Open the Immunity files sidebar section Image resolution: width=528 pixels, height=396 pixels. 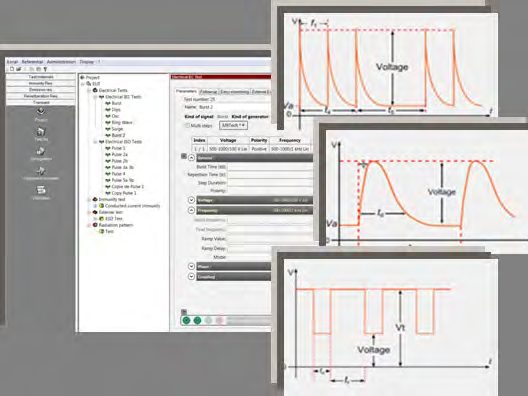click(x=41, y=83)
